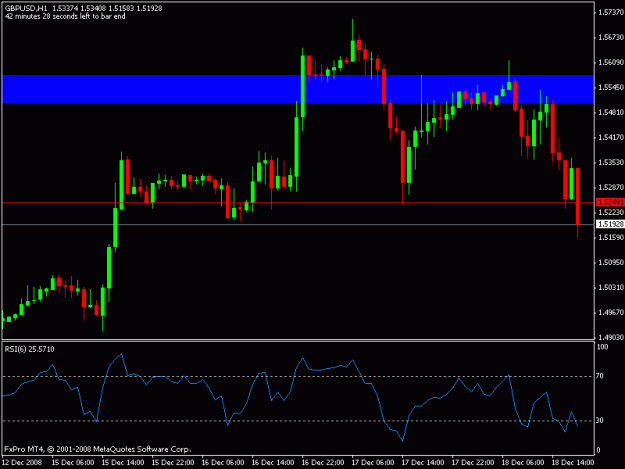Click the '15 Dec 06:00' time axis label
This screenshot has height=469, width=625.
click(x=73, y=463)
